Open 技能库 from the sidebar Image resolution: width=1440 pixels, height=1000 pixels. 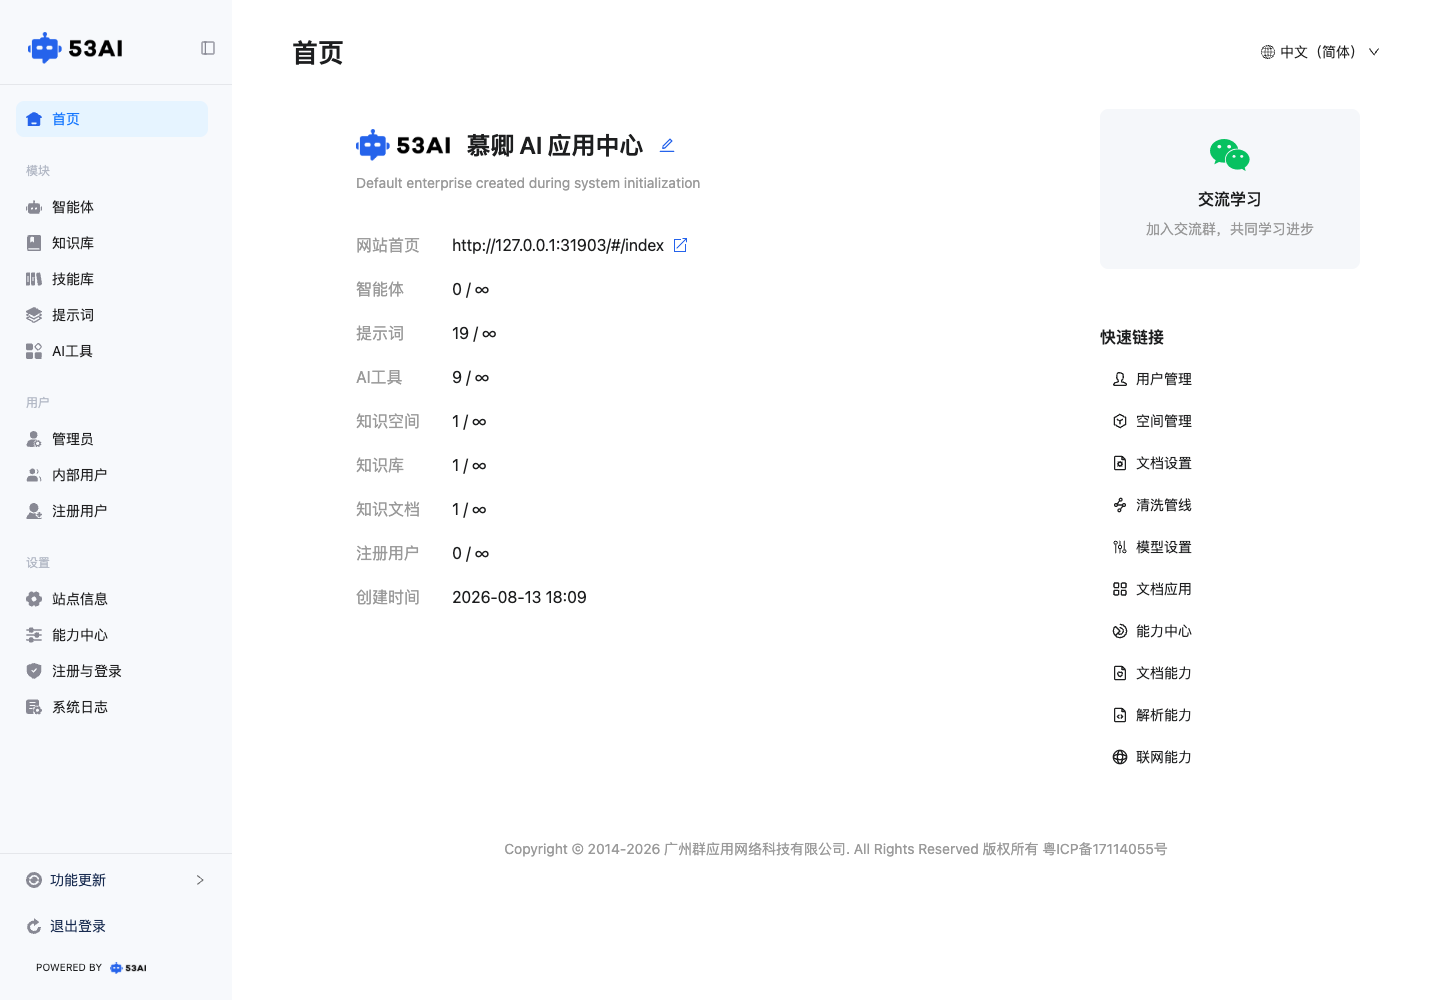[x=112, y=279]
